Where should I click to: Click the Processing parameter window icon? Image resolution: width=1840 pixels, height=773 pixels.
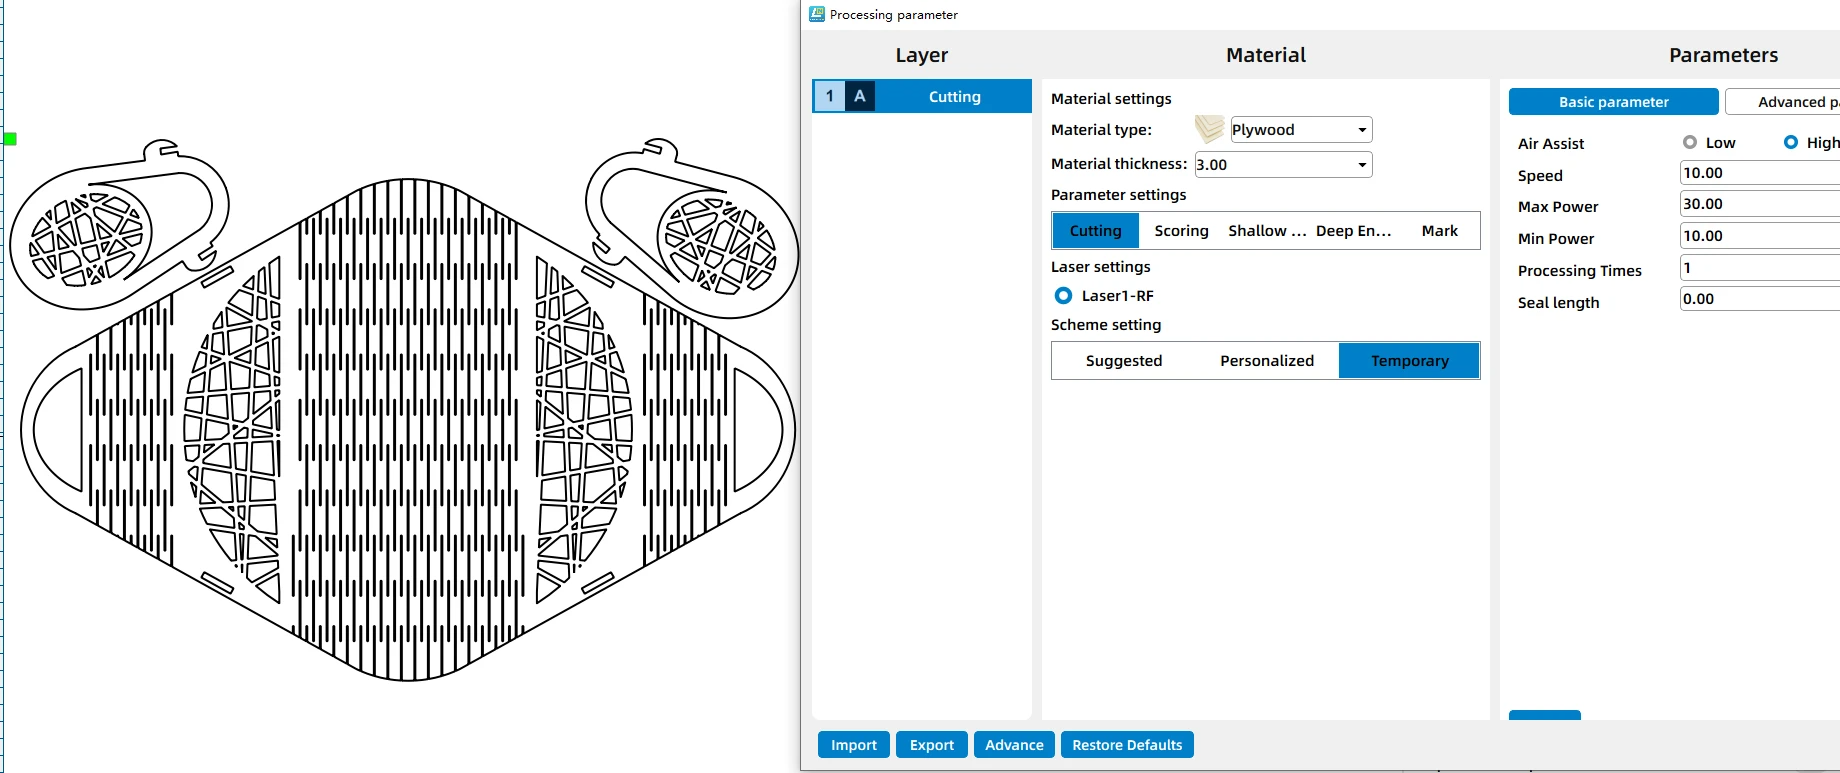pyautogui.click(x=817, y=14)
